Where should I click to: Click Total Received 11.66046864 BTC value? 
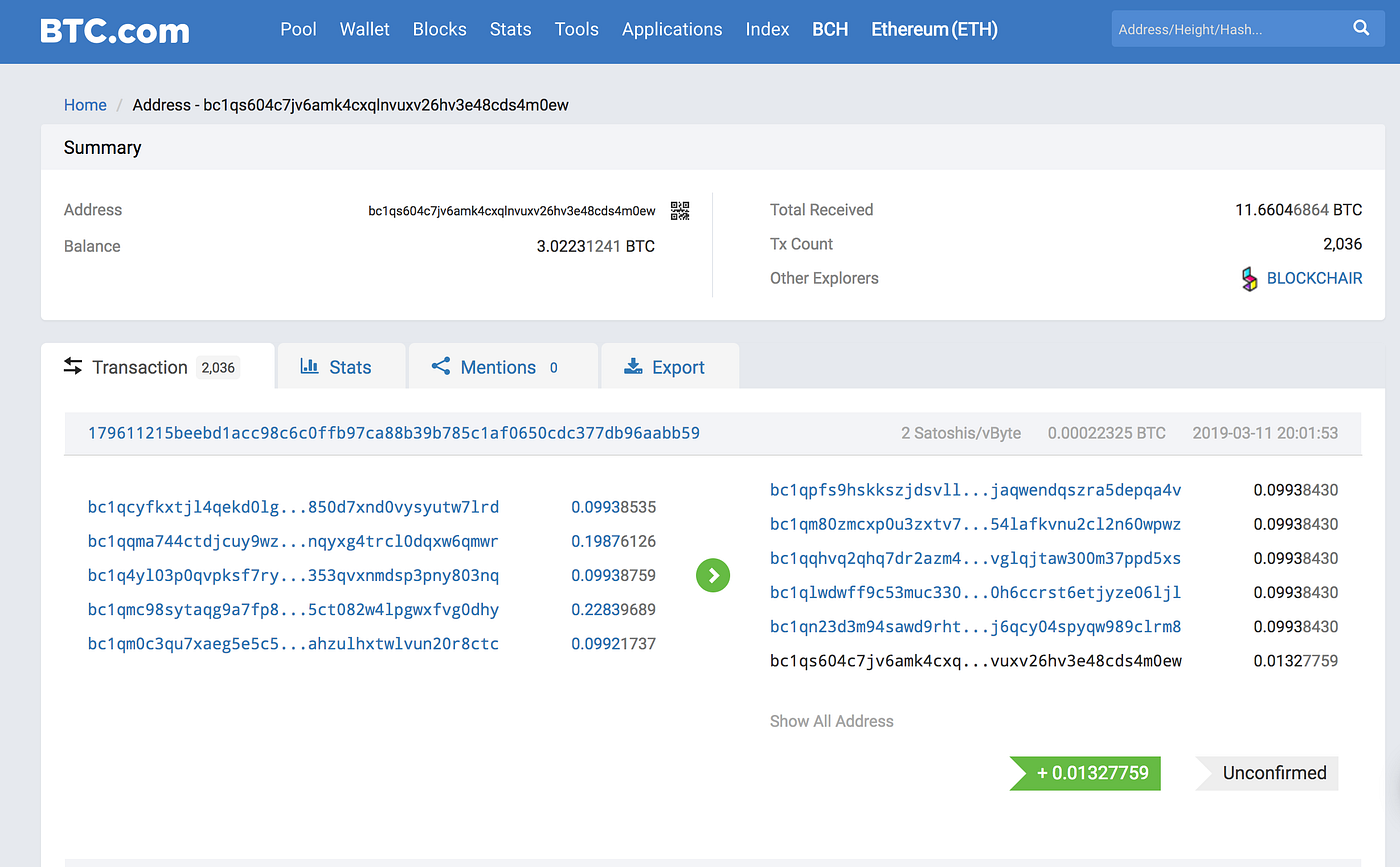1298,210
